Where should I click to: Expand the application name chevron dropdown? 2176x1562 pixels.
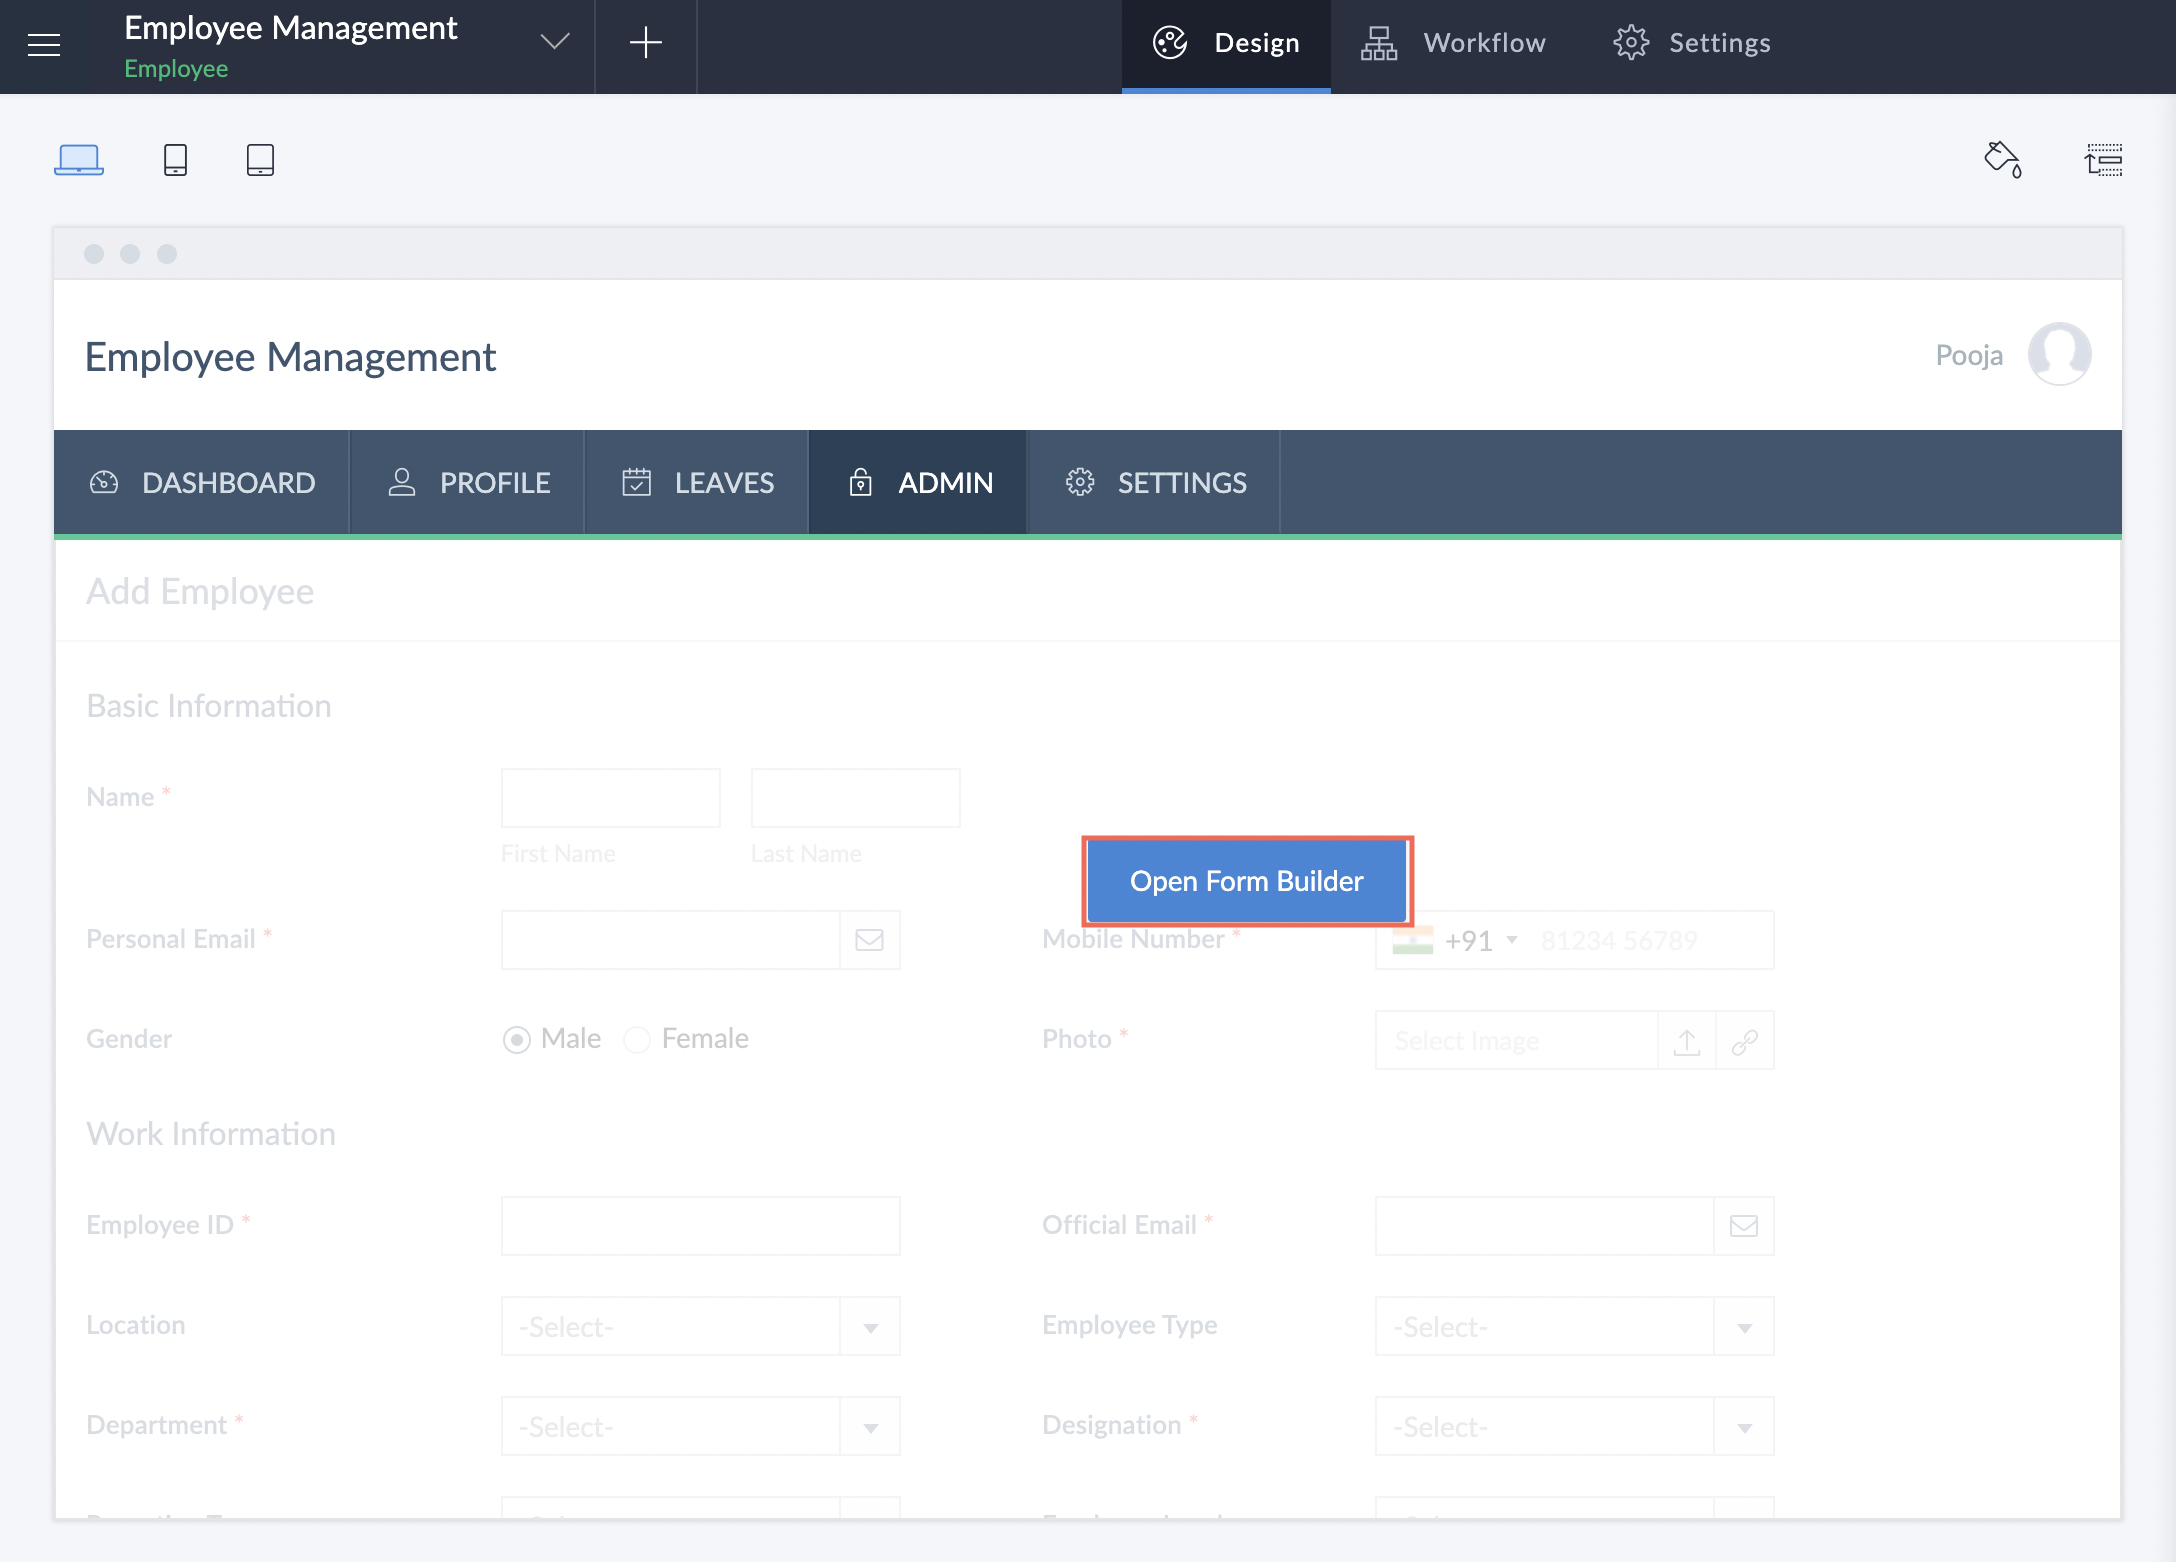[555, 42]
